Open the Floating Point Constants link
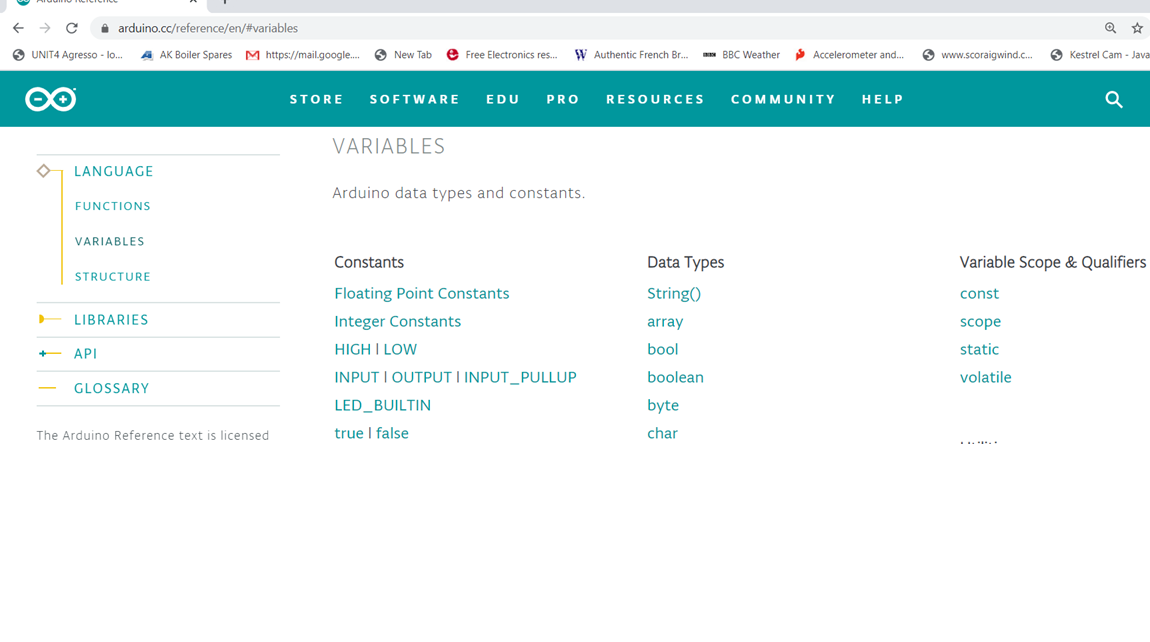Screen dimensions: 1150x642 421,294
